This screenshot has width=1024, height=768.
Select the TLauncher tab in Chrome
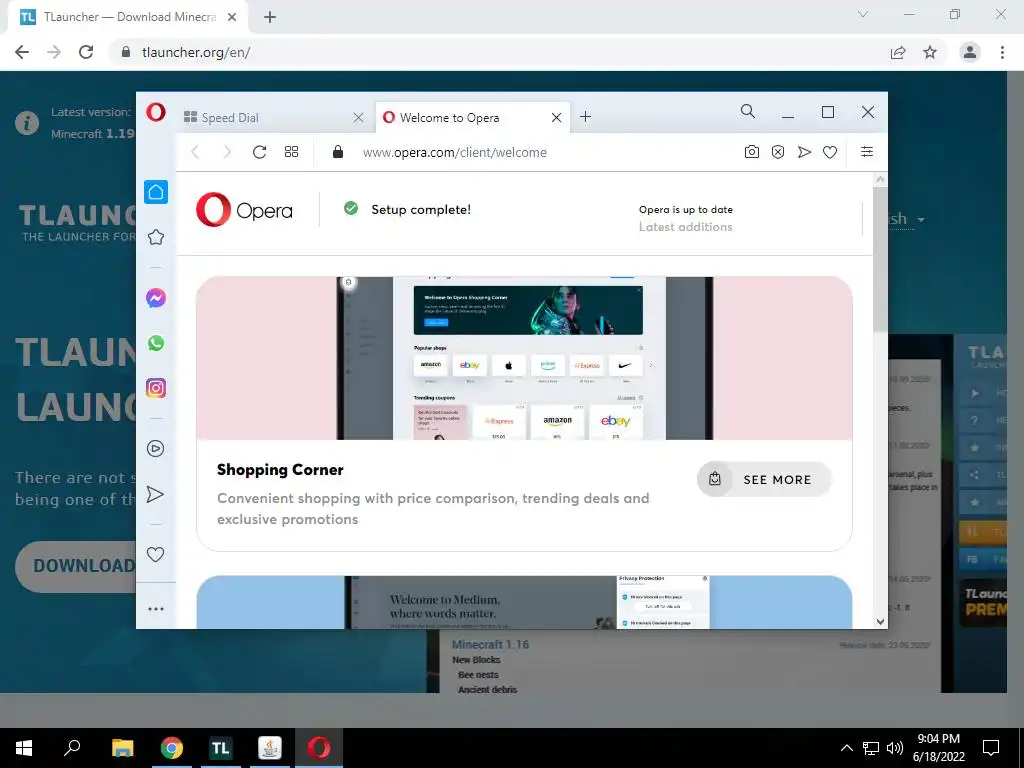click(x=128, y=18)
